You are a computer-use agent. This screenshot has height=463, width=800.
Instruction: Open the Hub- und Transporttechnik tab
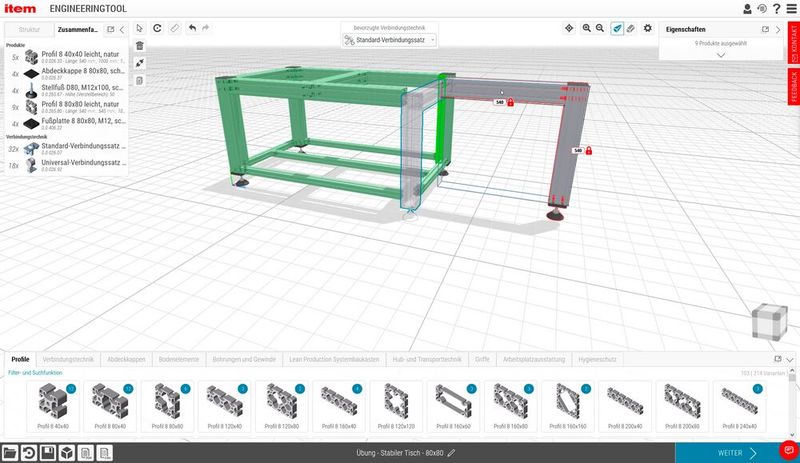click(427, 359)
